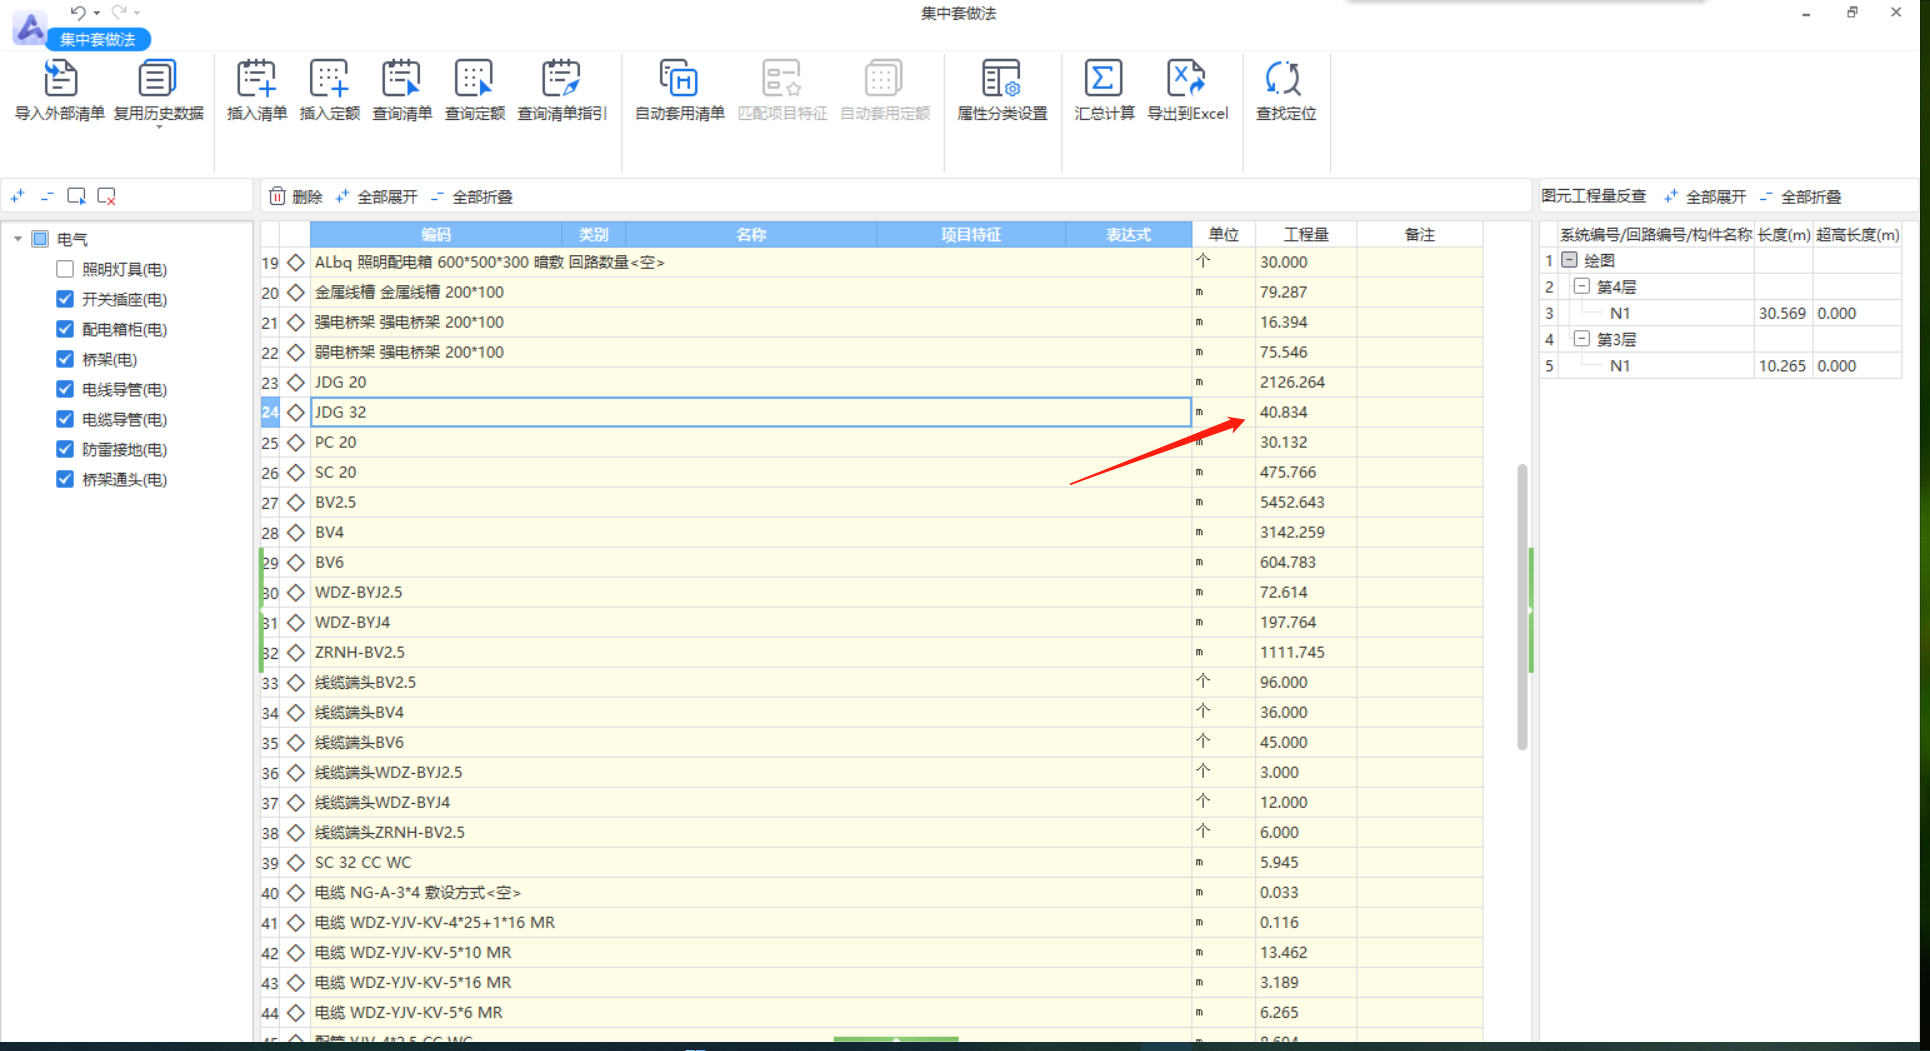
Task: Click expand-all plus icon in left panel
Action: point(17,196)
